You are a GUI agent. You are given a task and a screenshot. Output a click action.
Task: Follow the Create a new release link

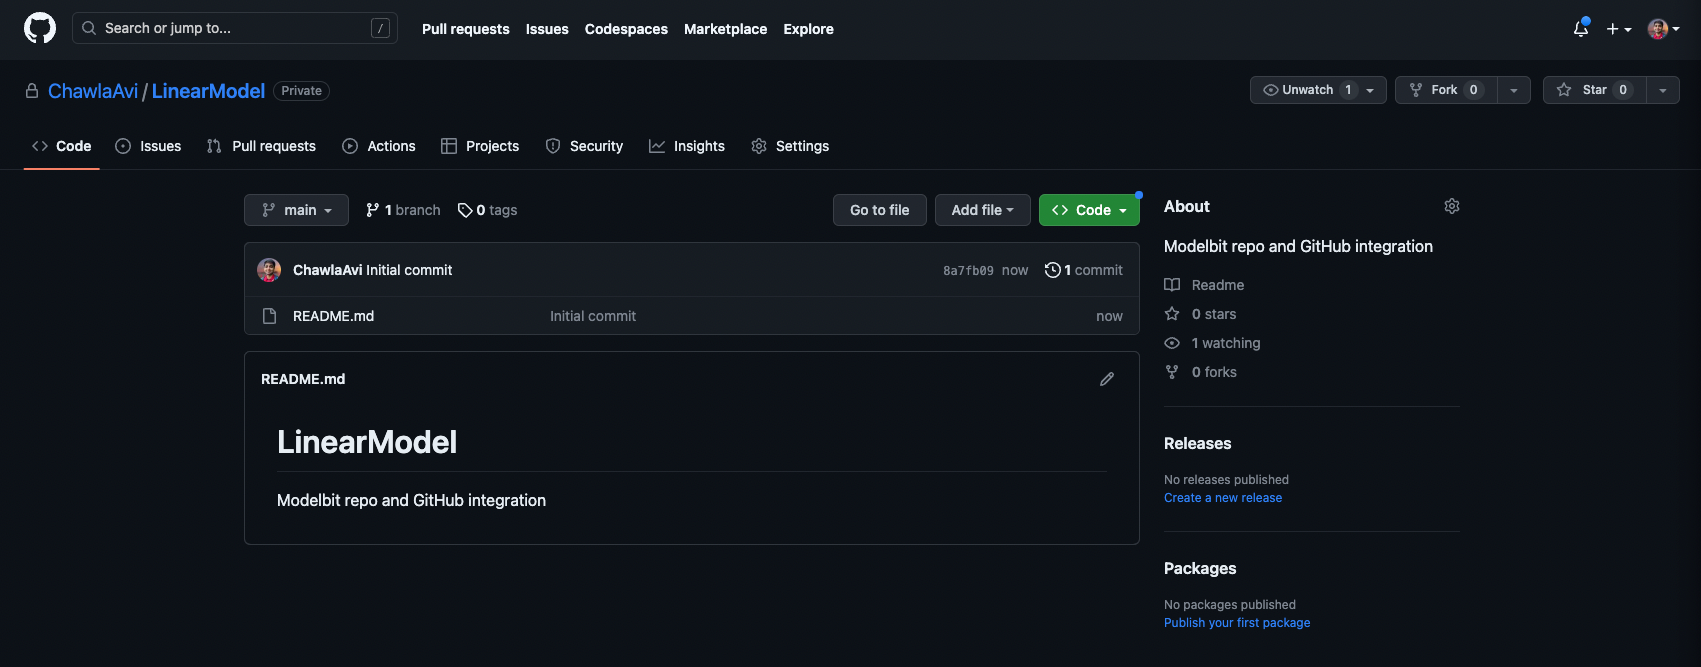tap(1222, 498)
